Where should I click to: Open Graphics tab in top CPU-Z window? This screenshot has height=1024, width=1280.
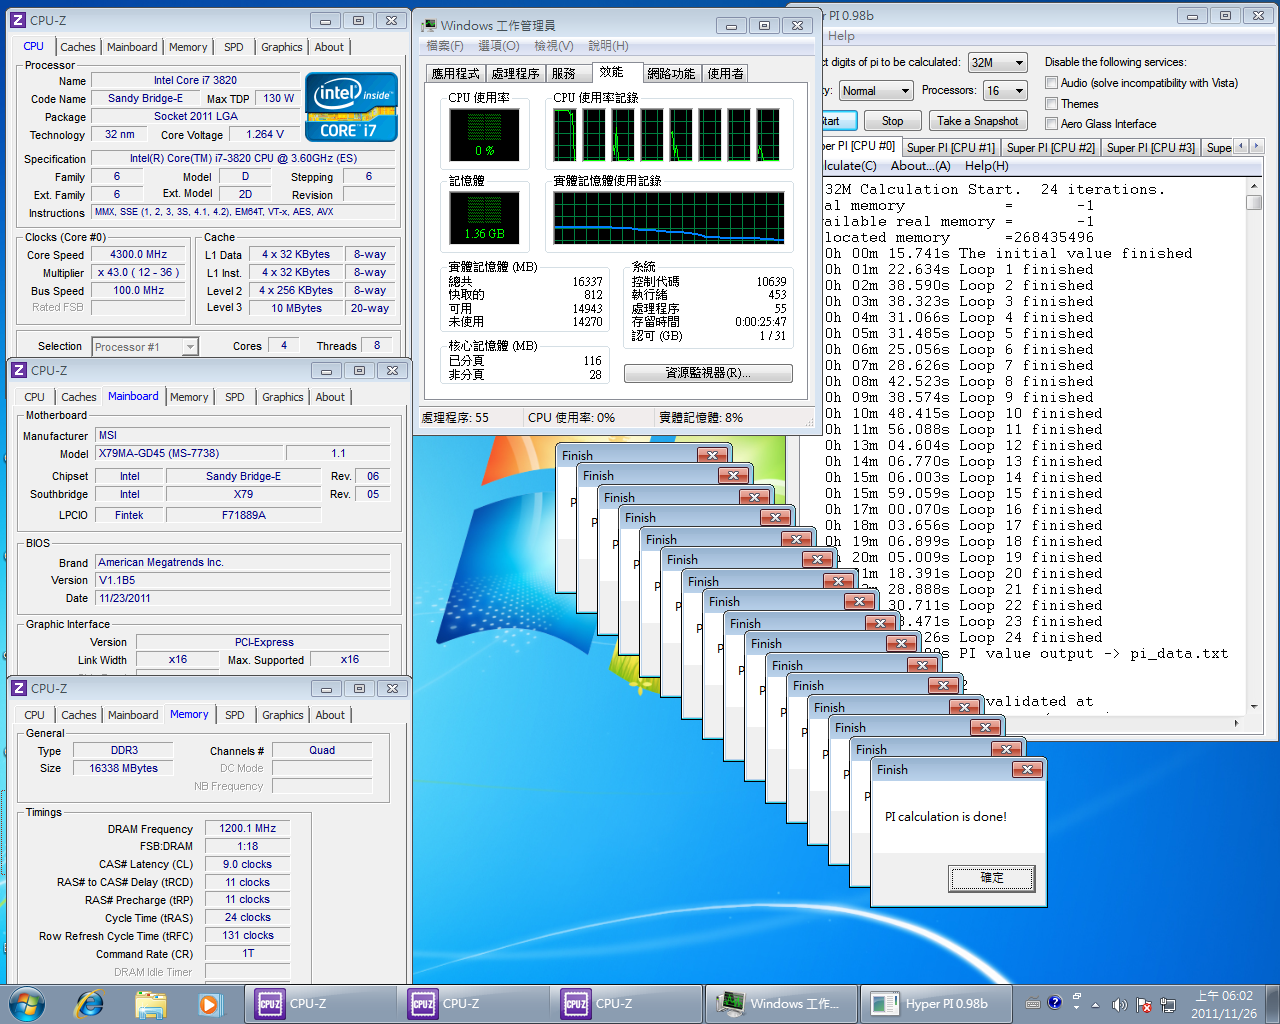pyautogui.click(x=282, y=47)
